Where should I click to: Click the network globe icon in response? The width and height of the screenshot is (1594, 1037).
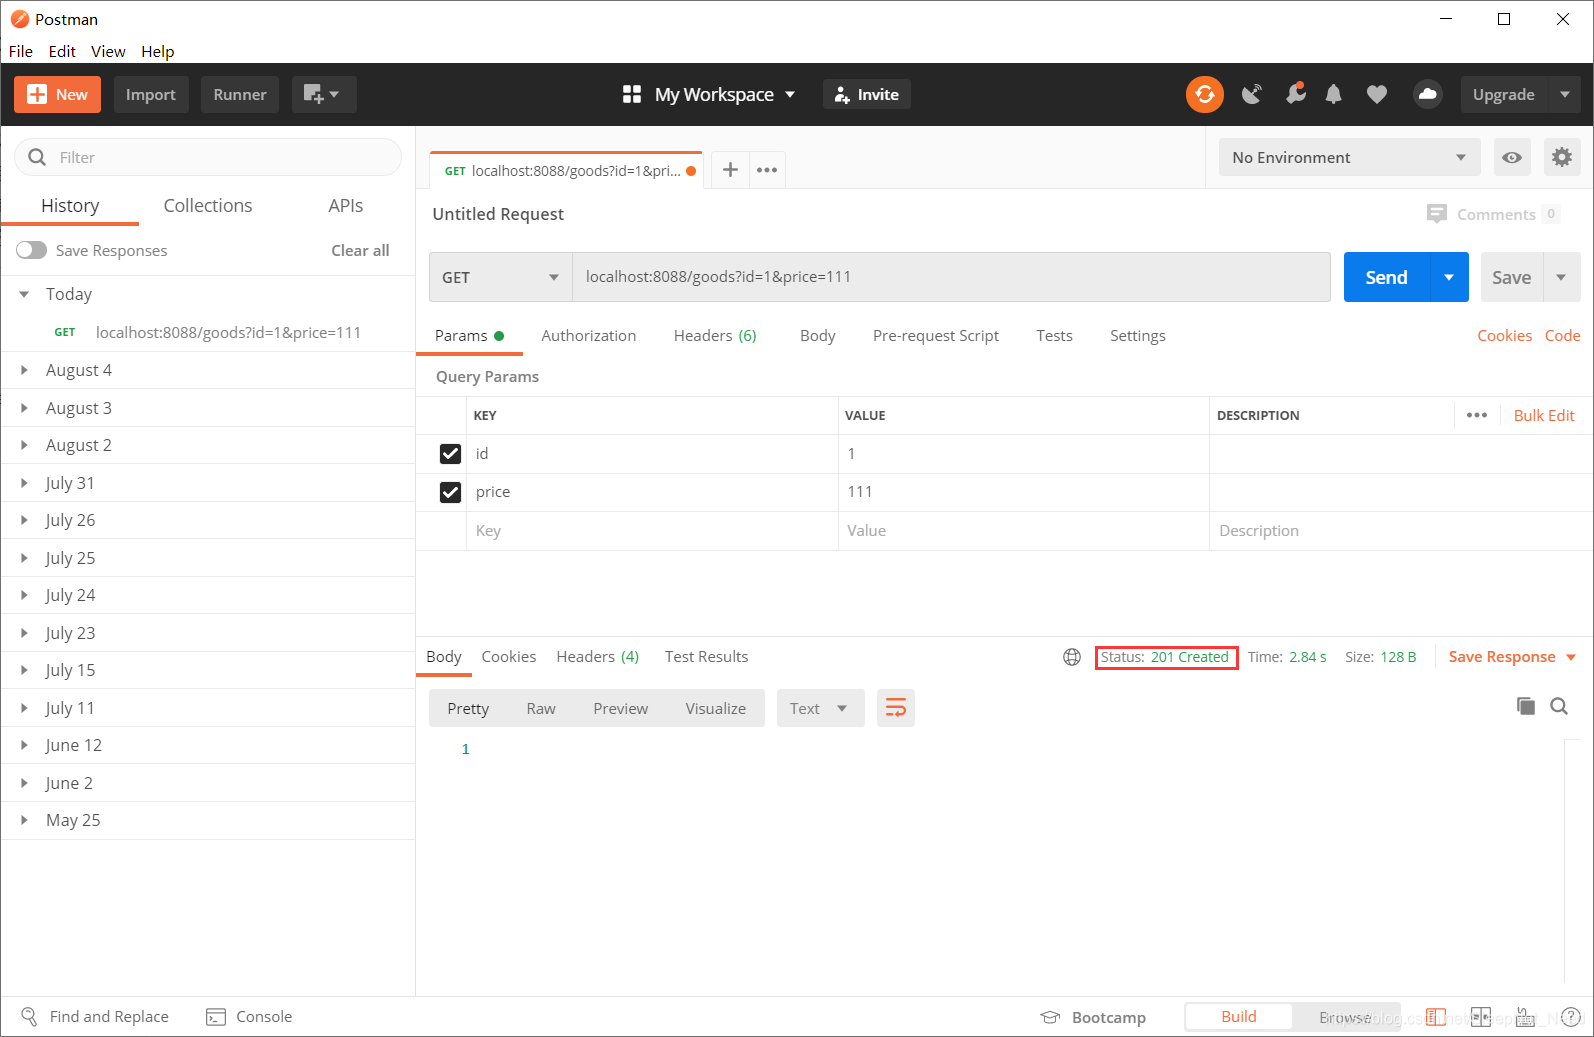pyautogui.click(x=1072, y=657)
